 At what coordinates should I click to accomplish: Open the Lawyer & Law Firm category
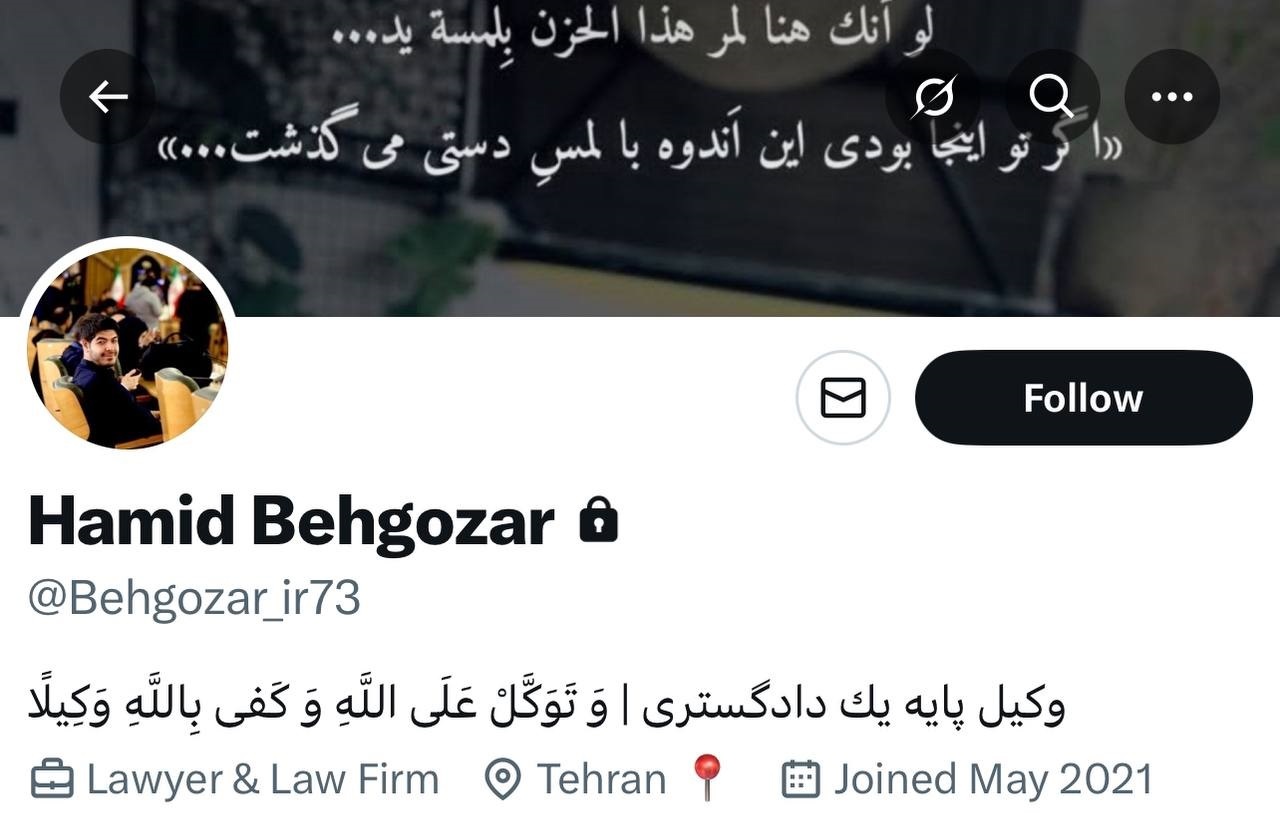(263, 780)
